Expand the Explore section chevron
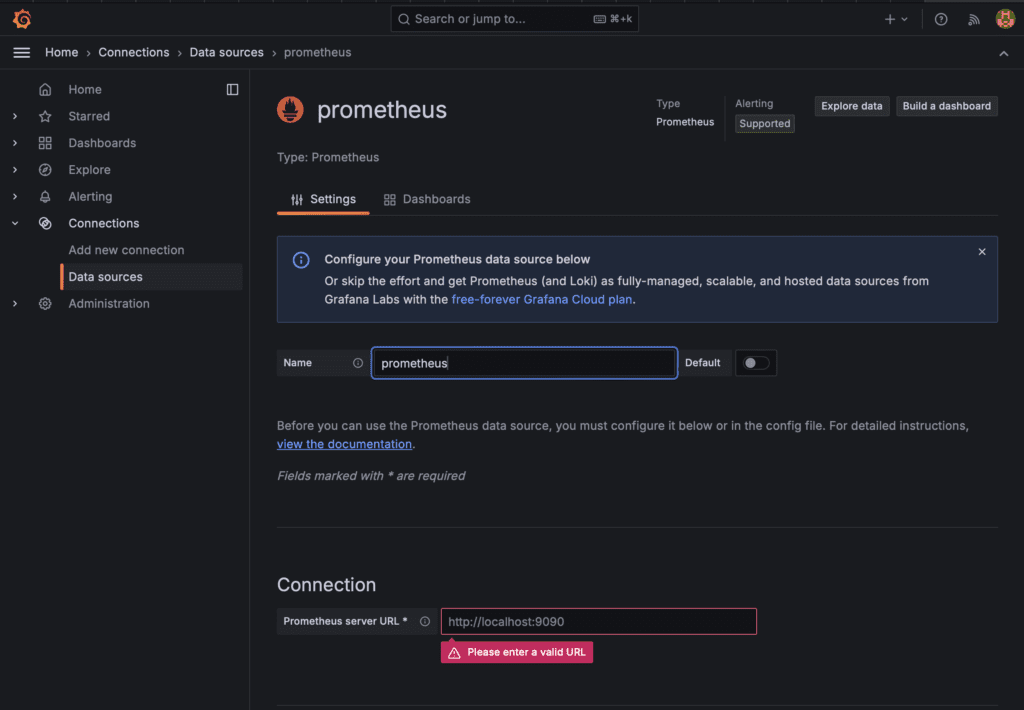The height and width of the screenshot is (710, 1024). [x=15, y=170]
